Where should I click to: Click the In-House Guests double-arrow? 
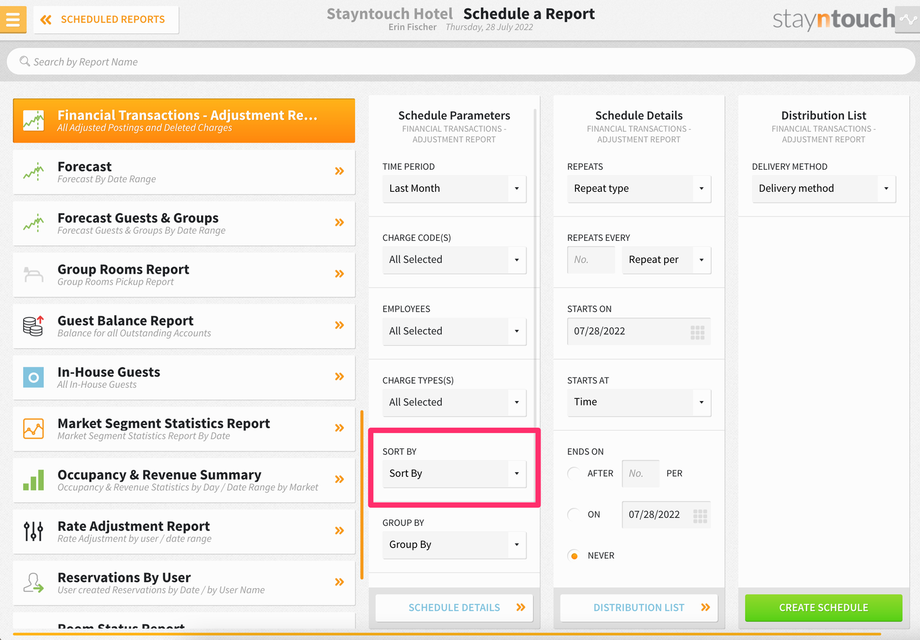pyautogui.click(x=339, y=377)
